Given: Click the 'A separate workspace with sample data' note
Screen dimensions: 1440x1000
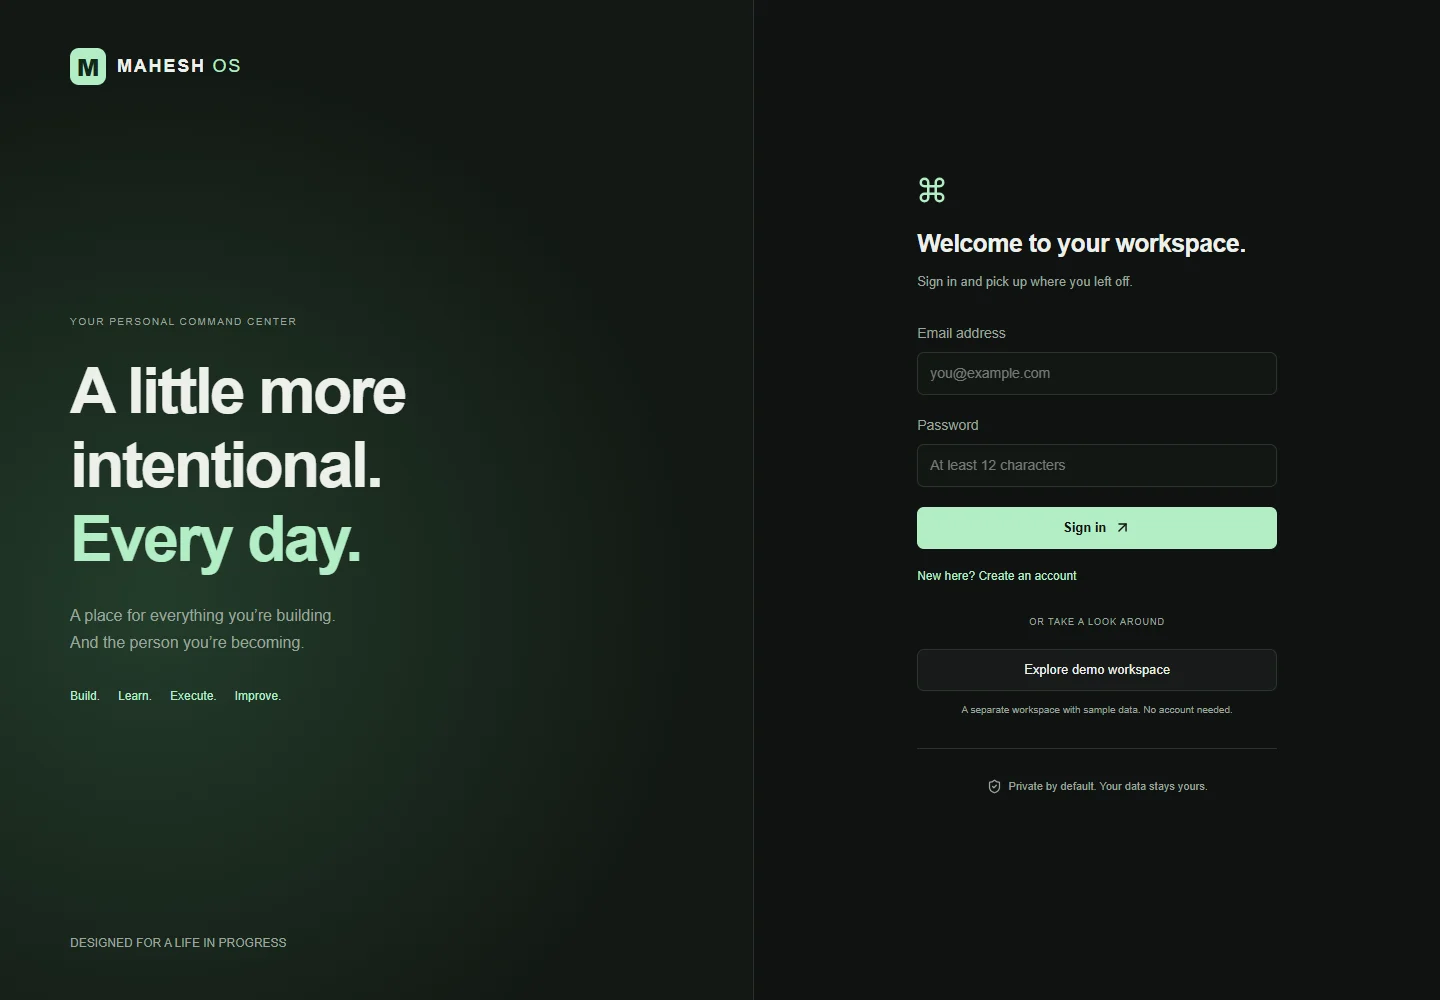Looking at the screenshot, I should coord(1097,710).
